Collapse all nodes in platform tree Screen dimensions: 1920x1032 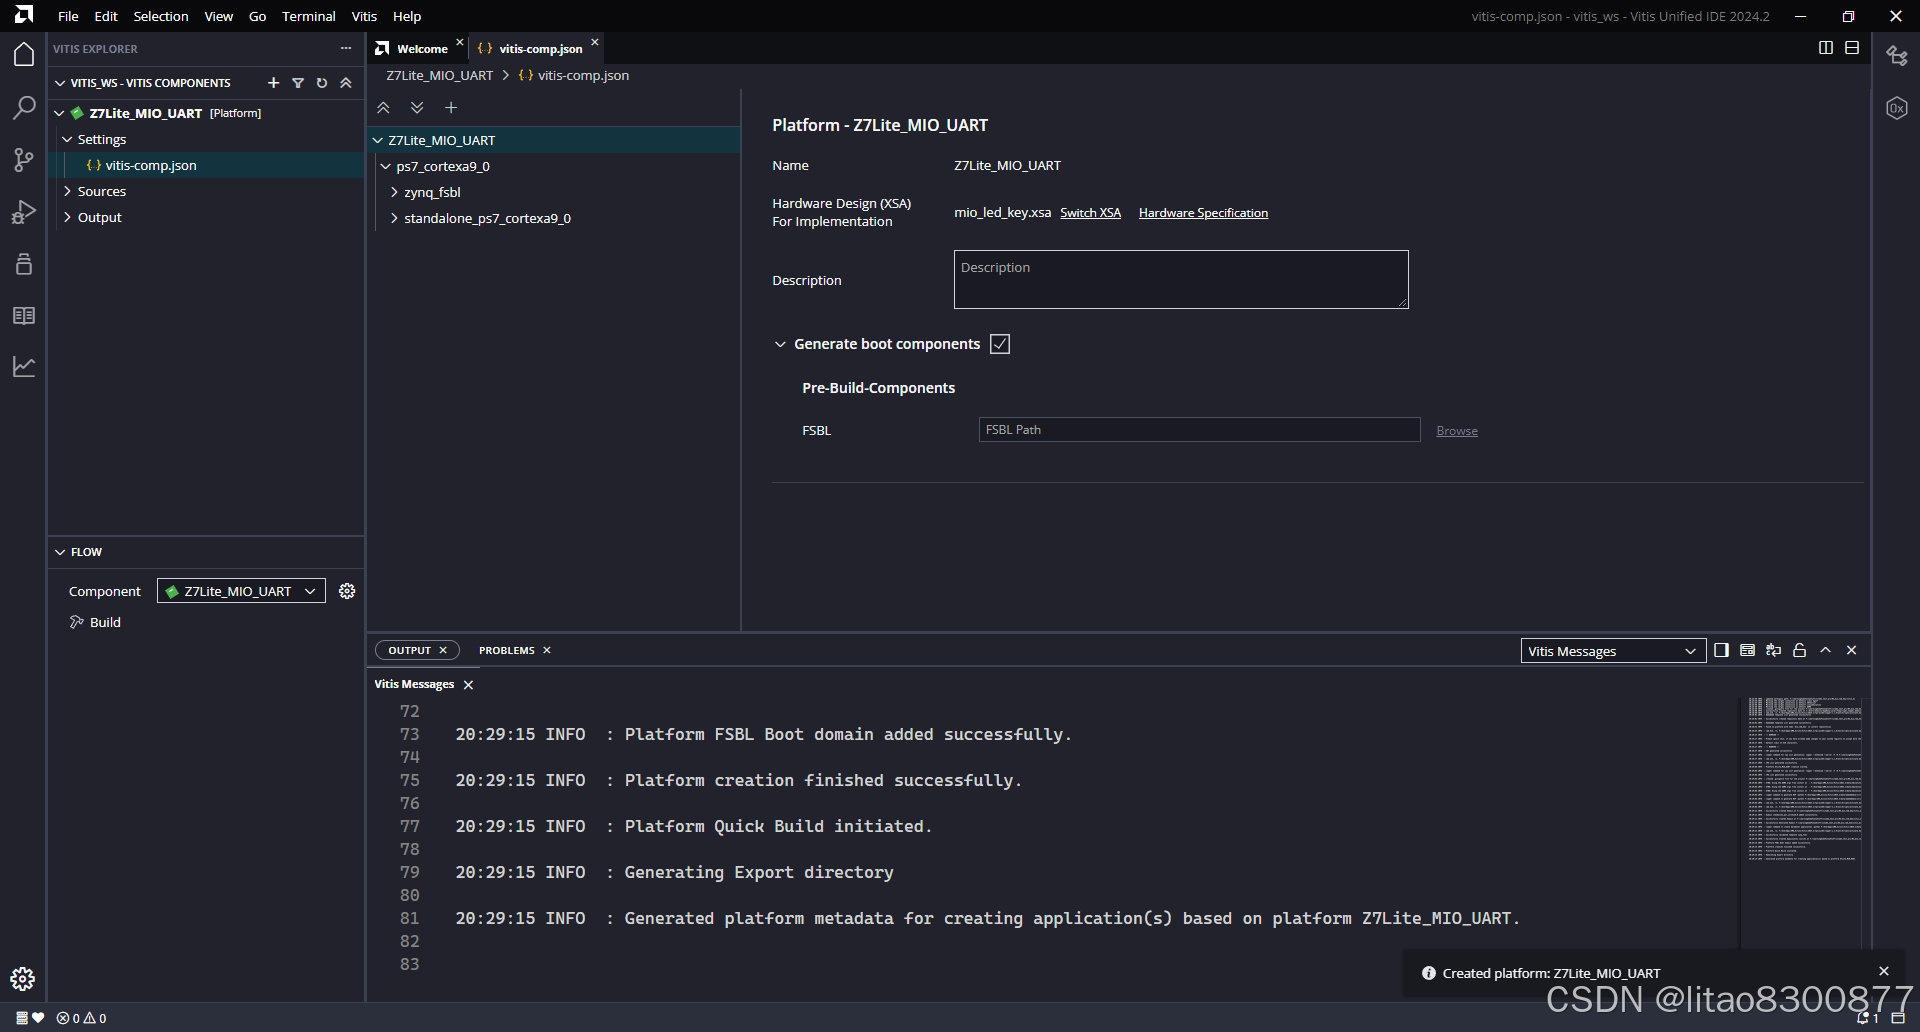tap(383, 107)
